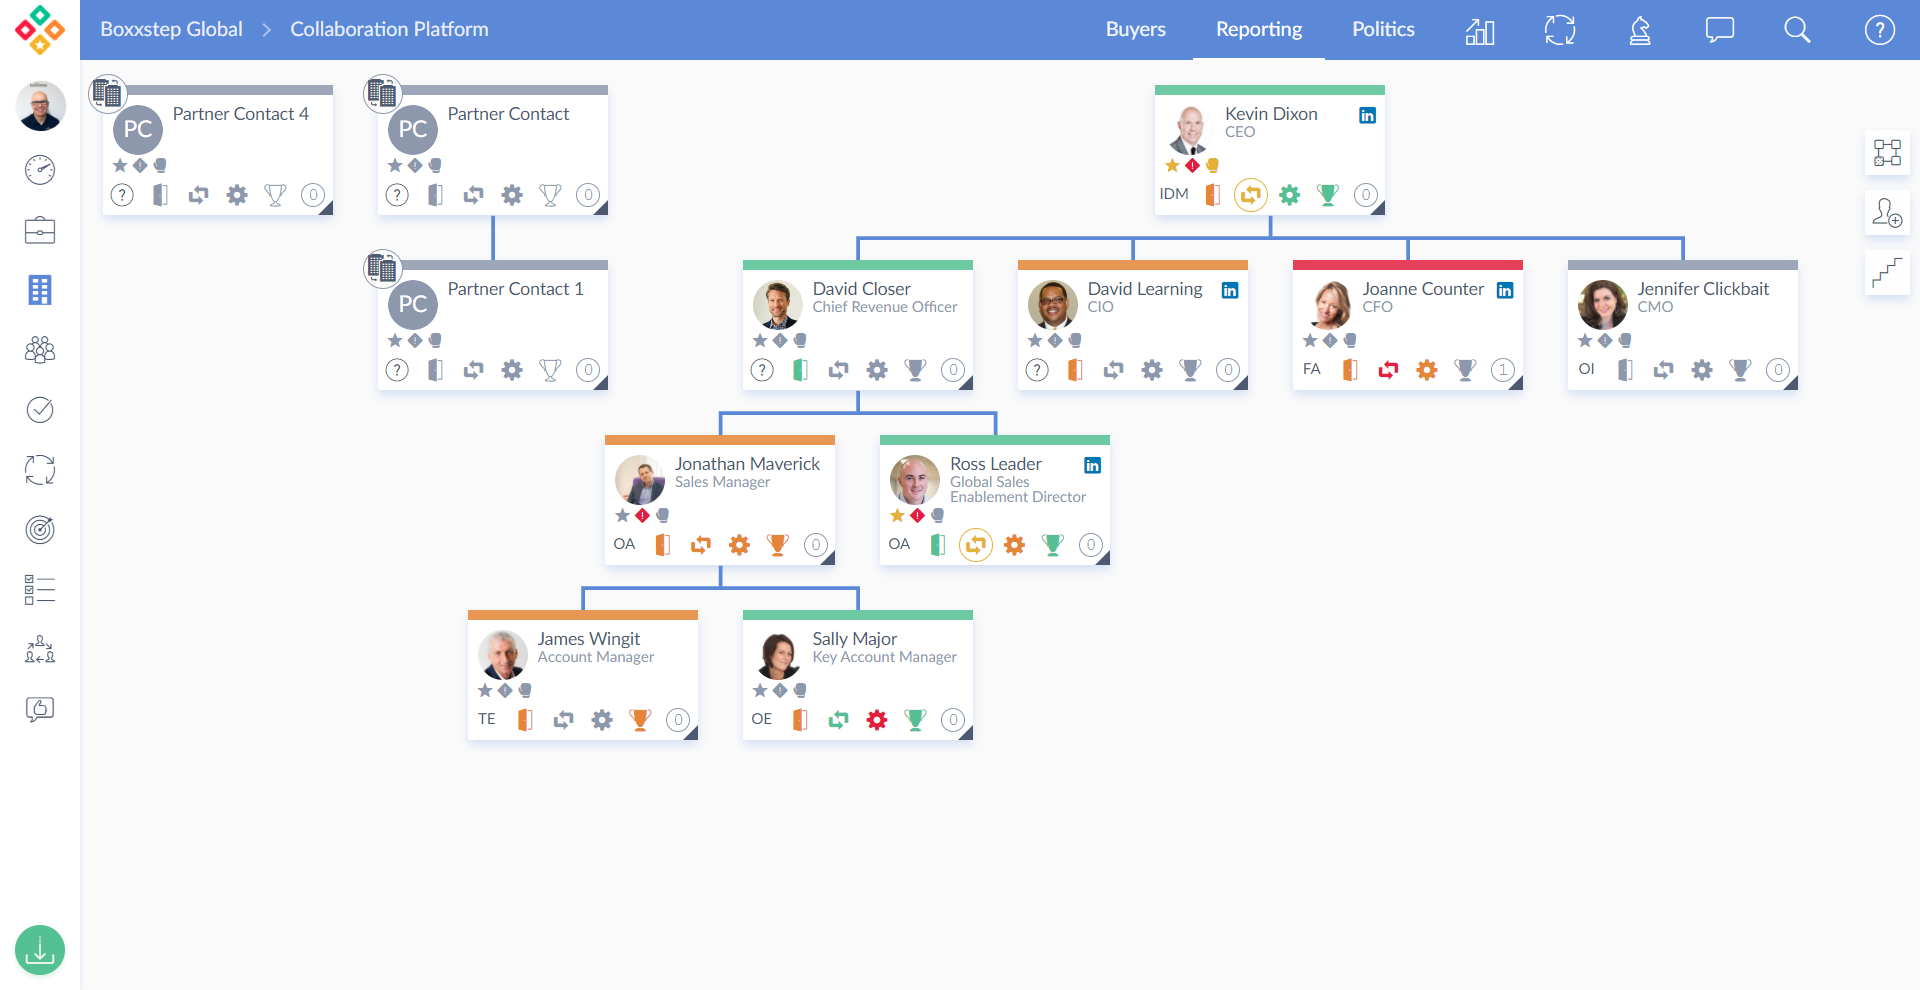The image size is (1920, 990).
Task: Click the add contact icon on right
Action: click(x=1887, y=213)
